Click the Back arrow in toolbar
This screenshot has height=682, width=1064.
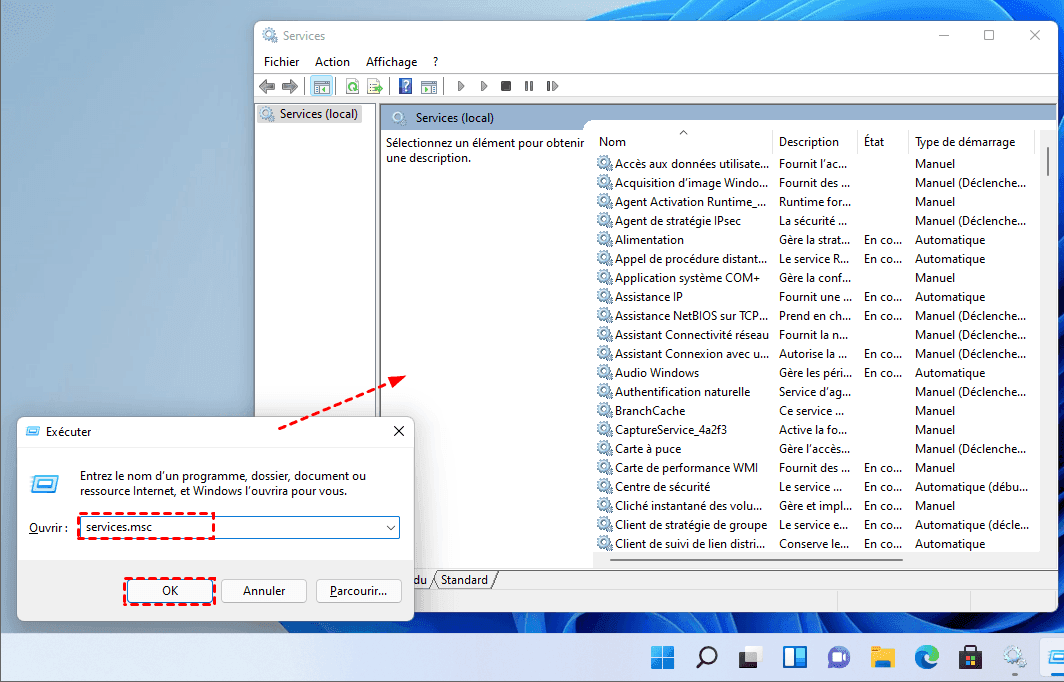[268, 87]
